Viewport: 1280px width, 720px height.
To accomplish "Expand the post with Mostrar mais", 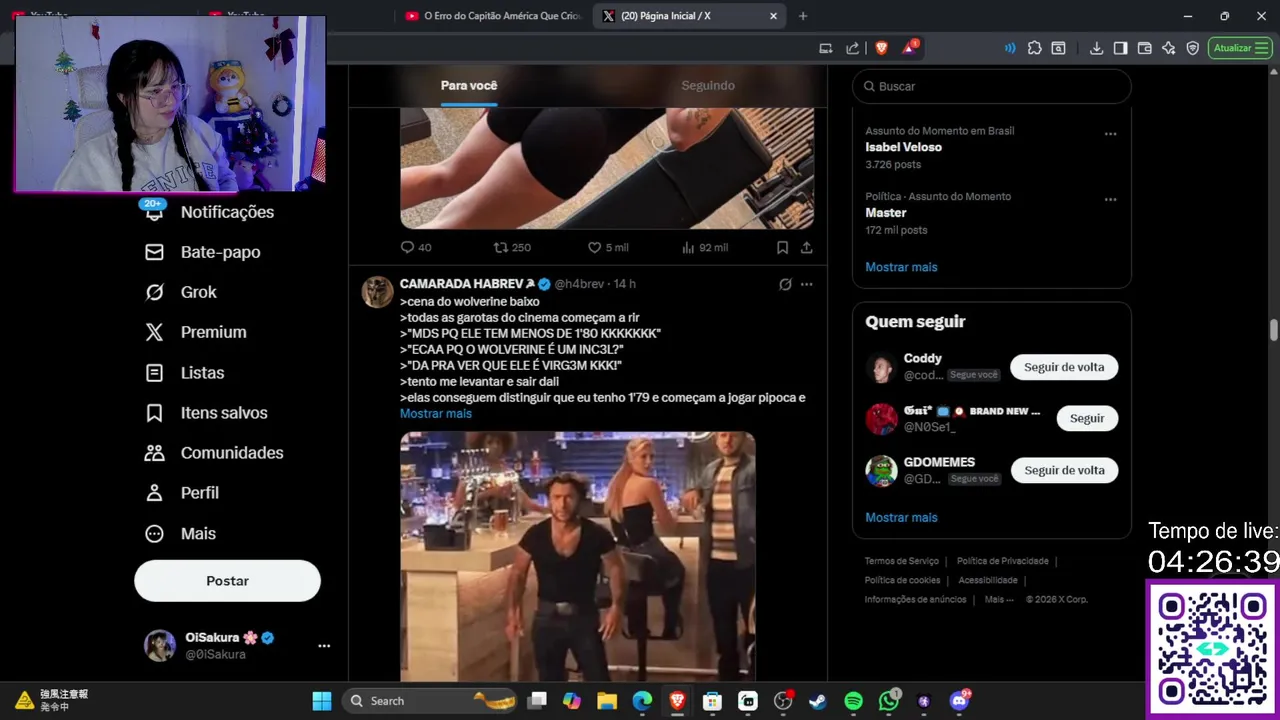I will click(x=436, y=413).
